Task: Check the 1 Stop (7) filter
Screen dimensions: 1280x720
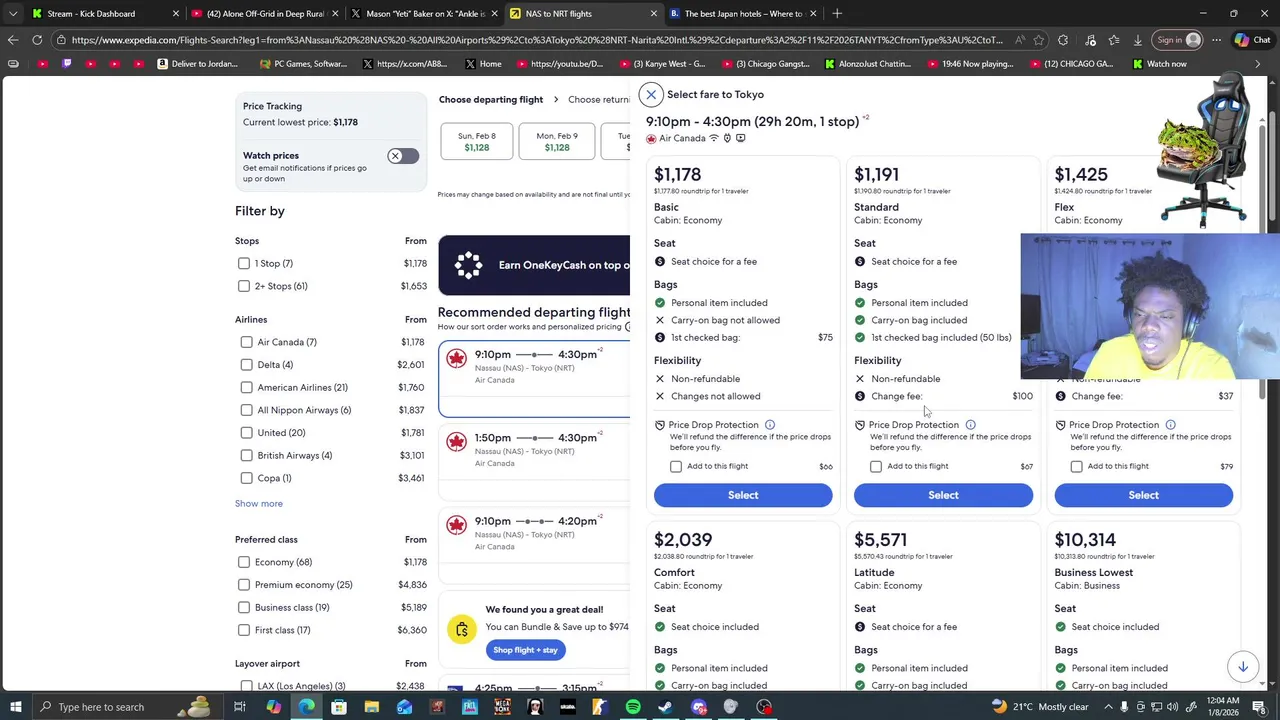Action: coord(244,263)
